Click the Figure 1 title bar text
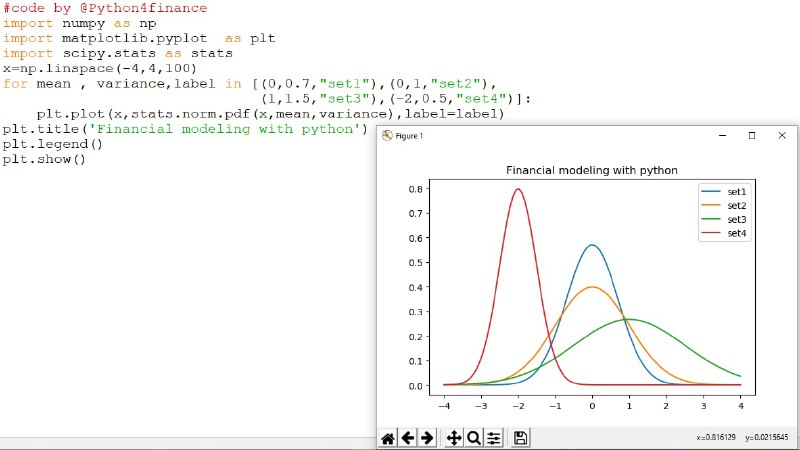 pos(409,136)
